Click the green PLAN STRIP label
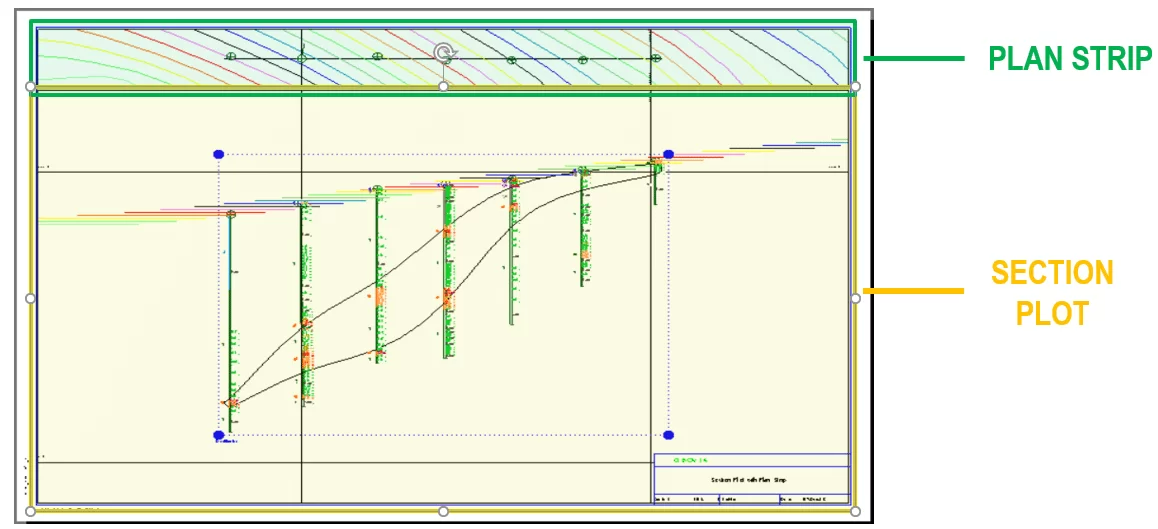Image resolution: width=1158 pixels, height=529 pixels. click(x=1069, y=59)
